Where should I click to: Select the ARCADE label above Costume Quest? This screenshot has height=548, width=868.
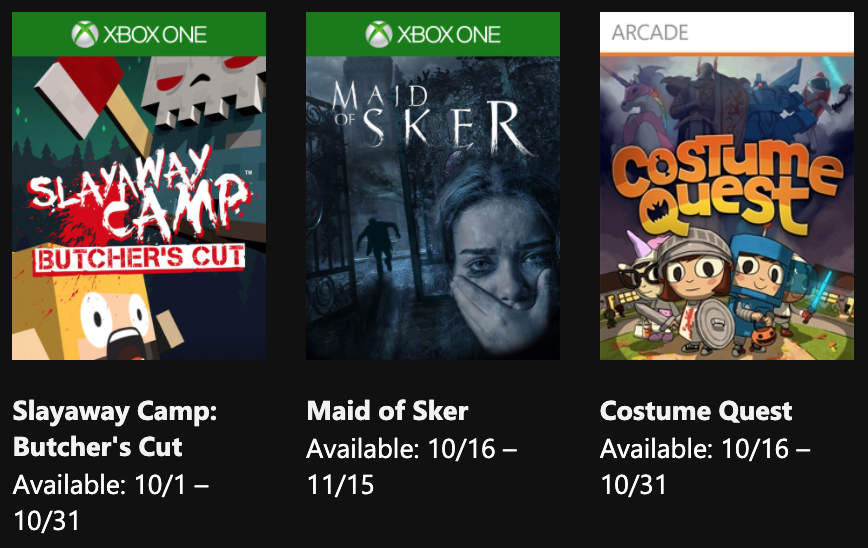pos(649,32)
